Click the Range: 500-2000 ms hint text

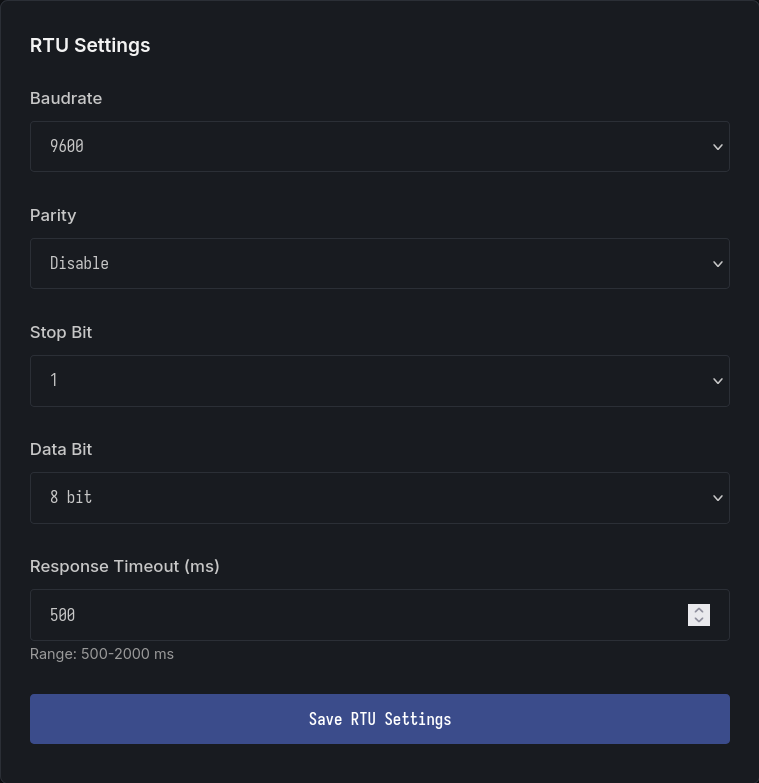click(102, 654)
